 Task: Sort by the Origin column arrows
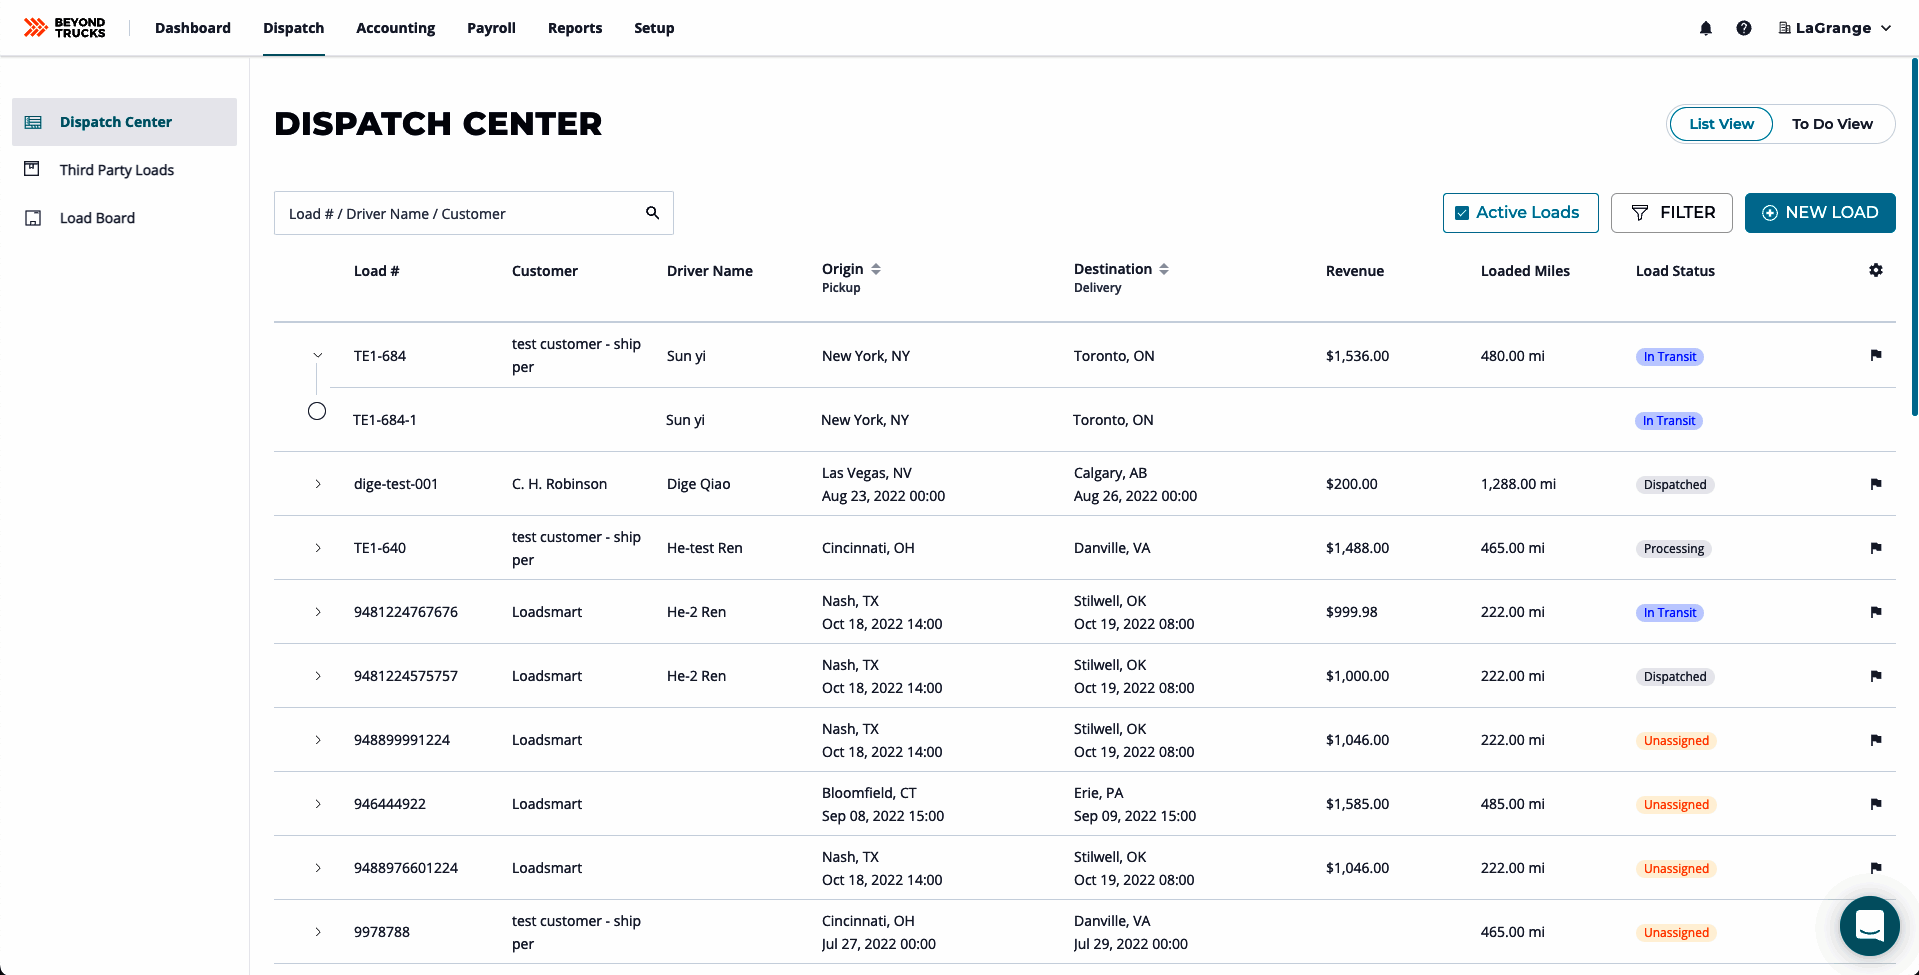click(x=876, y=269)
